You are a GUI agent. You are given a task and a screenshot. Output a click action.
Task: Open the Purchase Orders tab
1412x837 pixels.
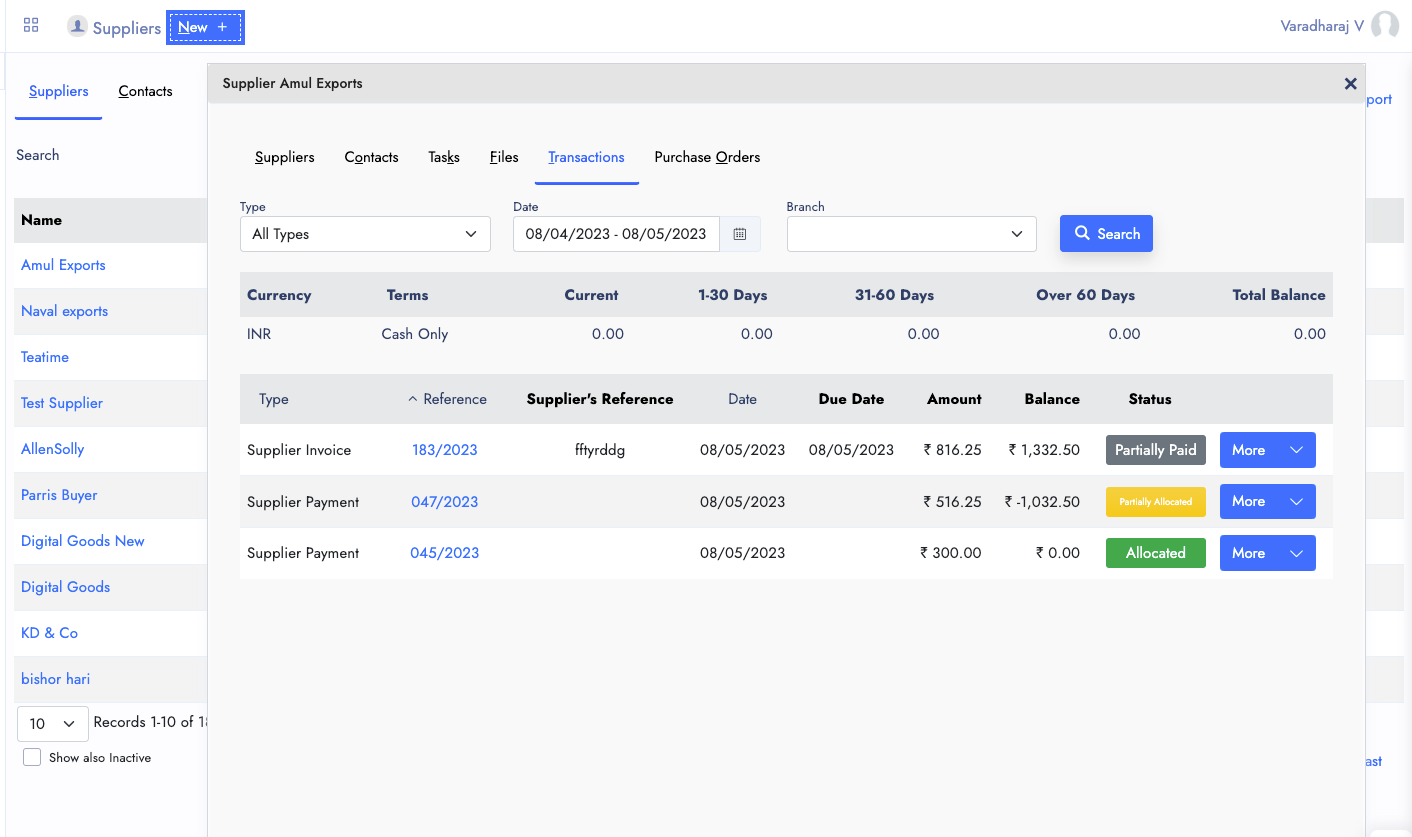click(x=707, y=157)
